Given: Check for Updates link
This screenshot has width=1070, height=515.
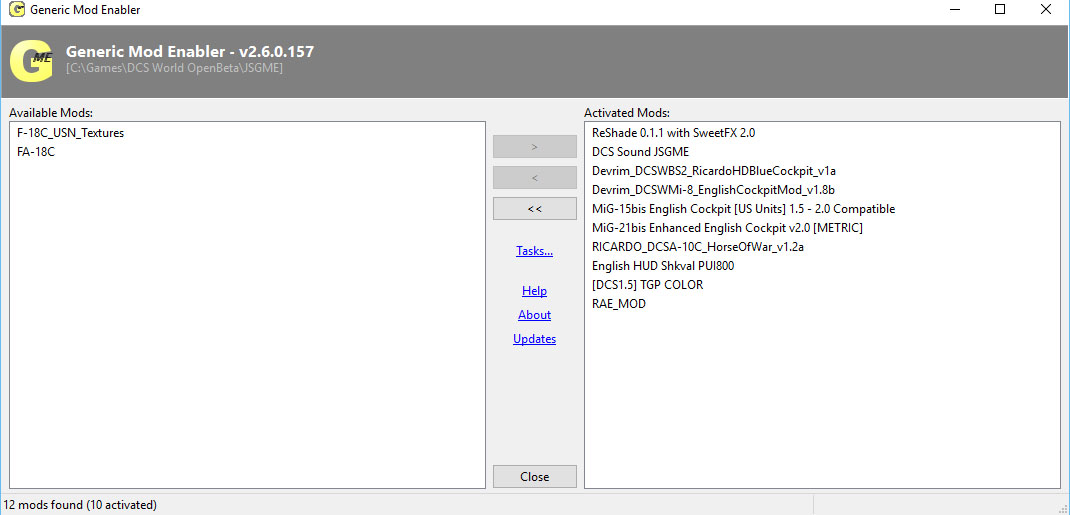Looking at the screenshot, I should pos(534,339).
